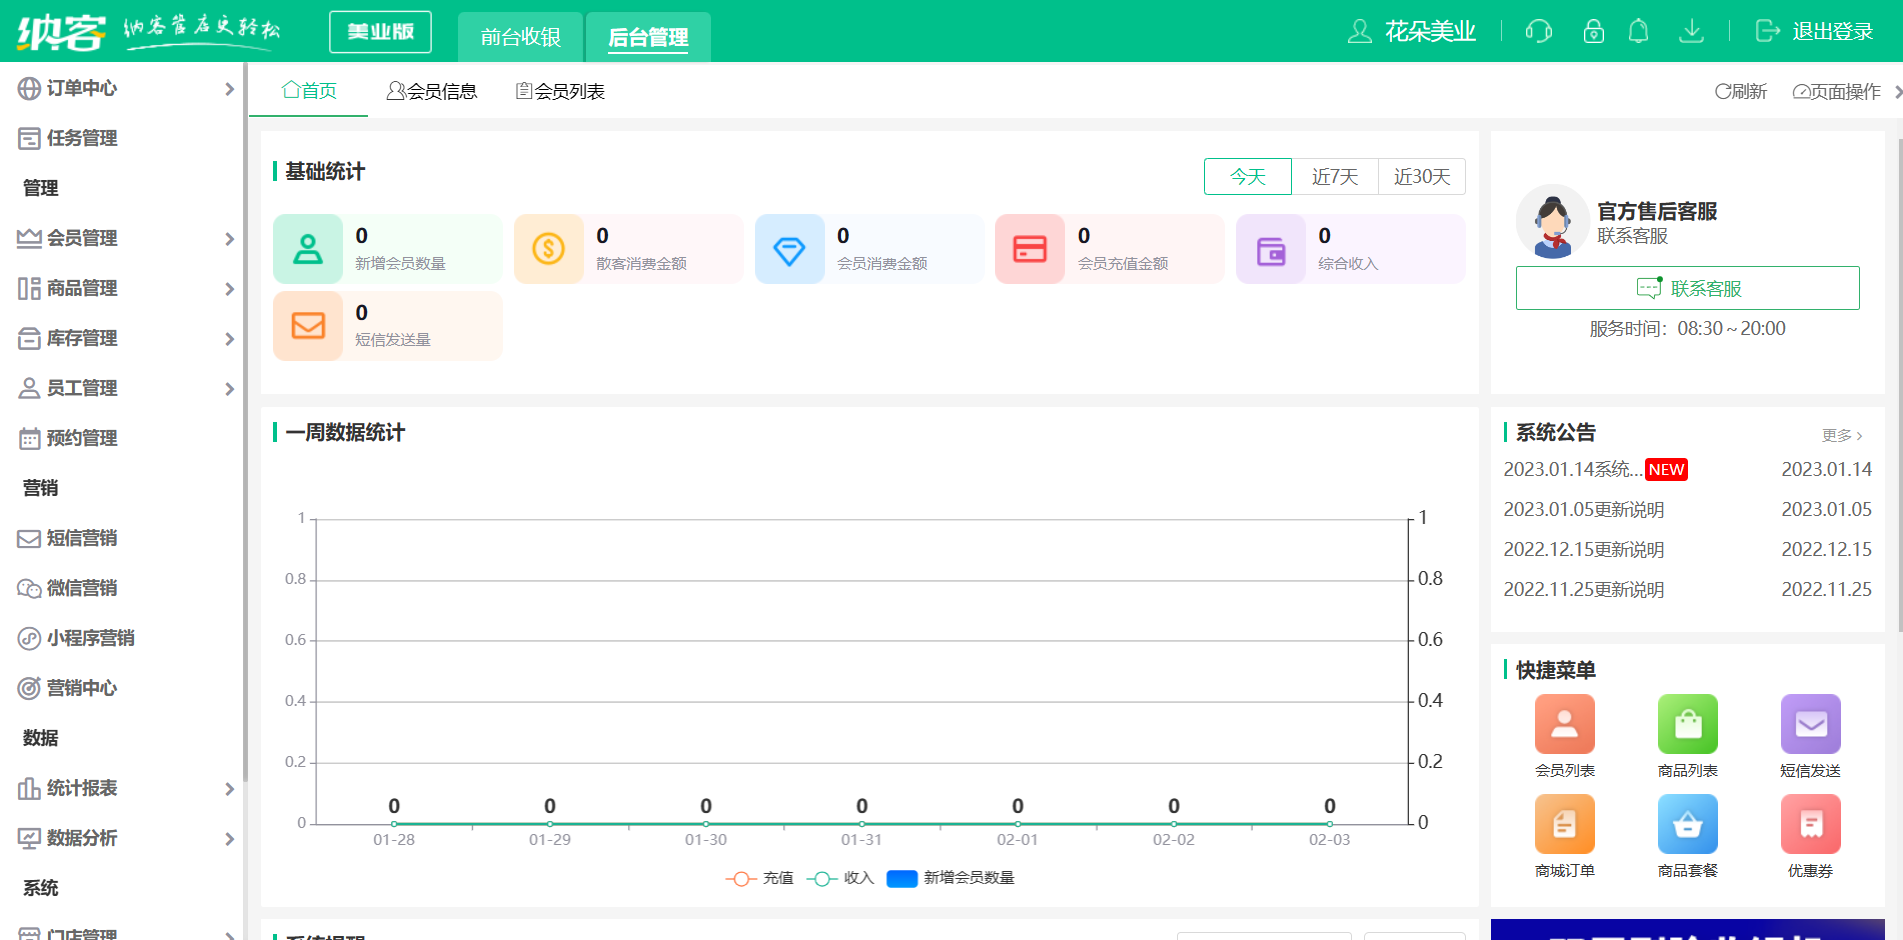Expand the 统计报表 submenu arrow

[x=229, y=789]
